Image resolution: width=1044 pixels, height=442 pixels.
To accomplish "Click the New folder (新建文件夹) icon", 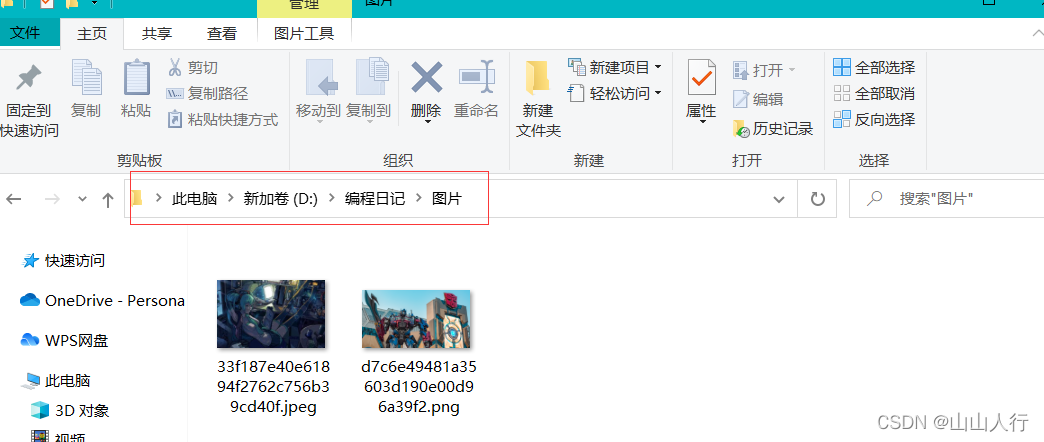I will (537, 79).
